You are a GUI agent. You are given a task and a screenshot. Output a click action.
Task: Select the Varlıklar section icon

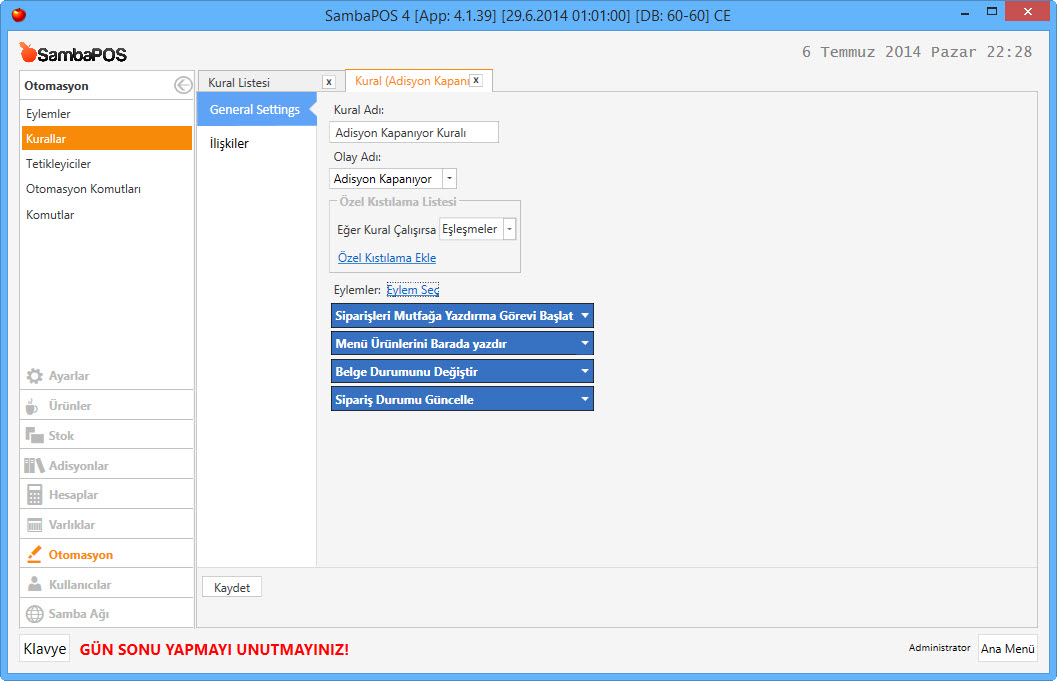34,525
